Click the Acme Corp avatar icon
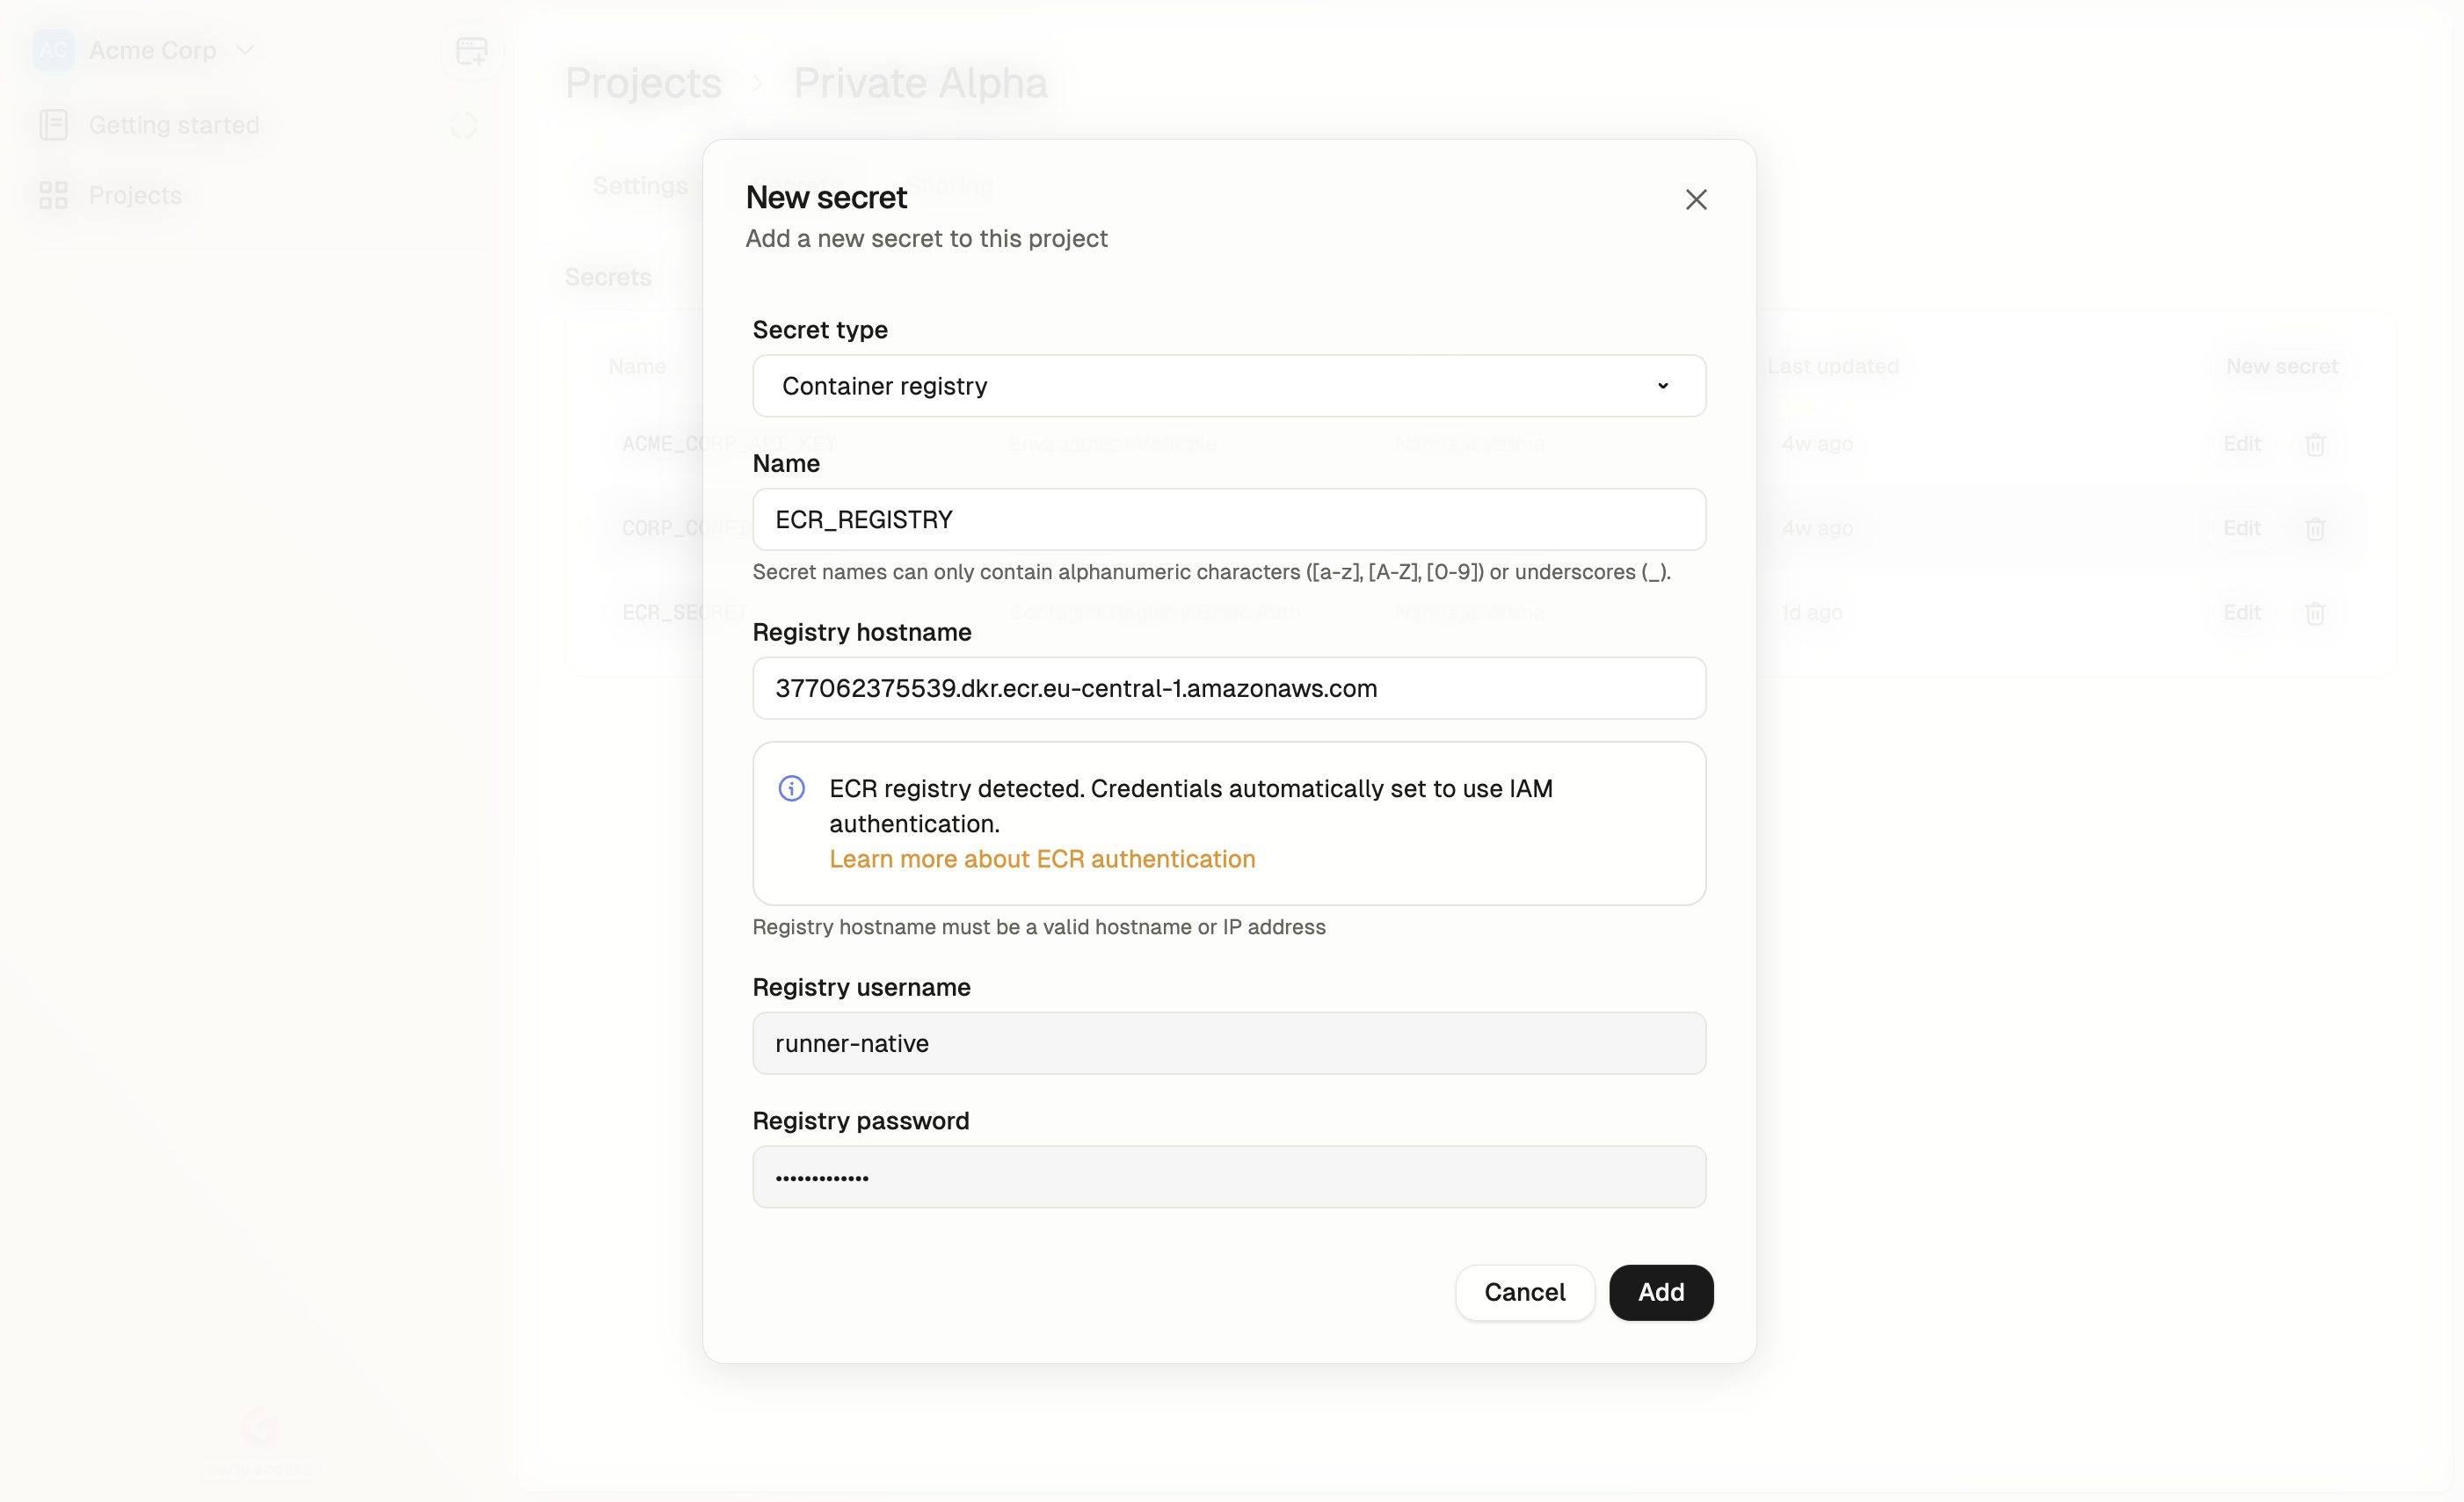The image size is (2464, 1502). pos(53,50)
